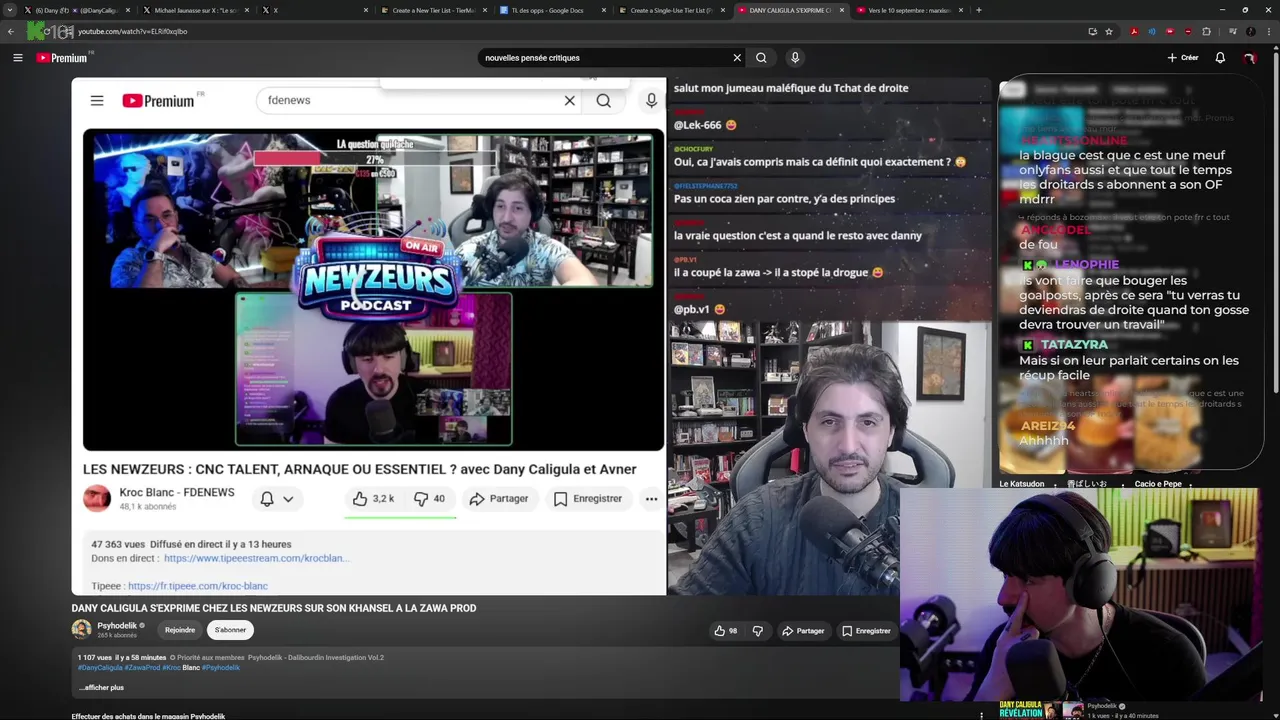Expand the notification preferences chevron
Image resolution: width=1280 pixels, height=720 pixels.
[288, 498]
